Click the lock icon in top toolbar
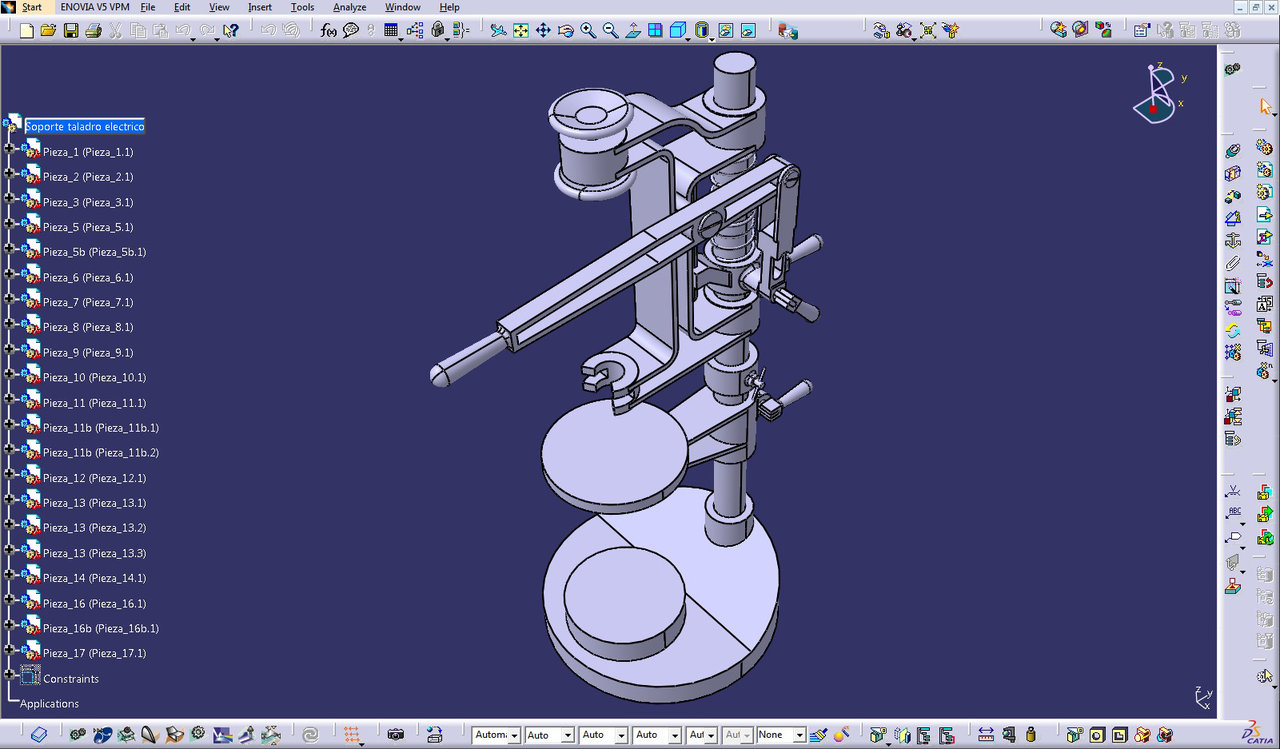The width and height of the screenshot is (1280, 749). [437, 31]
